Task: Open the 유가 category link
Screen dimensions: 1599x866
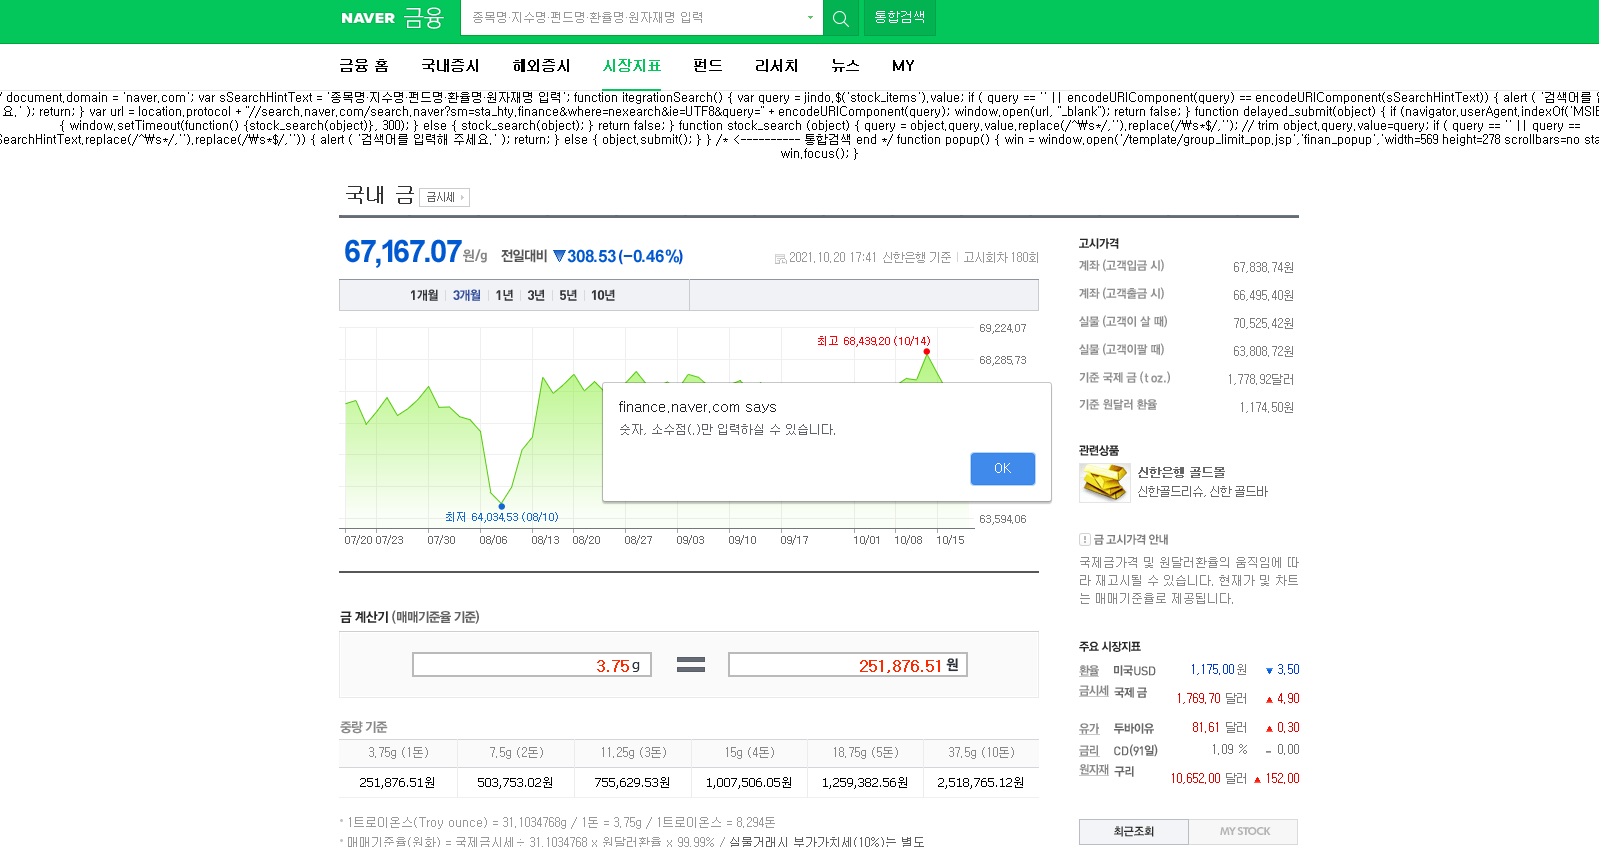Action: click(x=1089, y=728)
